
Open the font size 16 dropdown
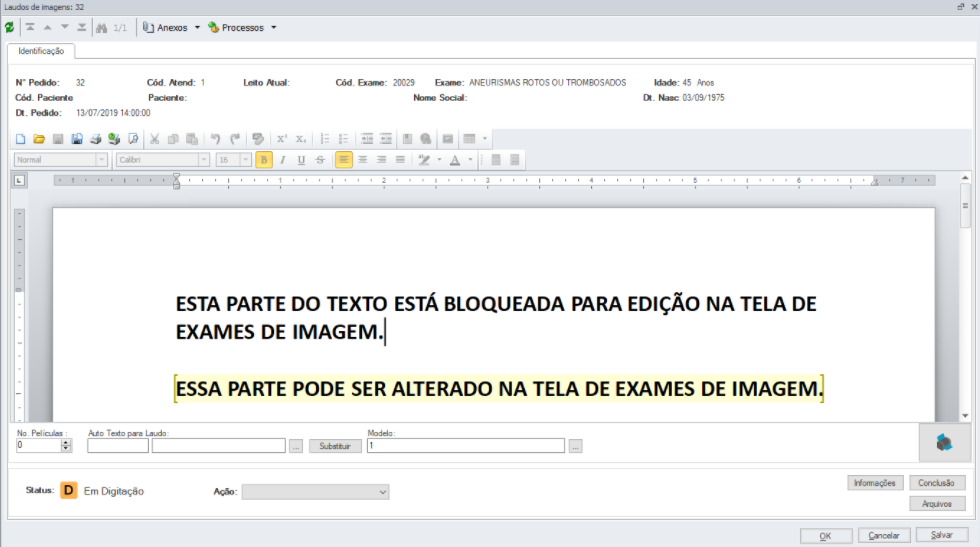246,160
